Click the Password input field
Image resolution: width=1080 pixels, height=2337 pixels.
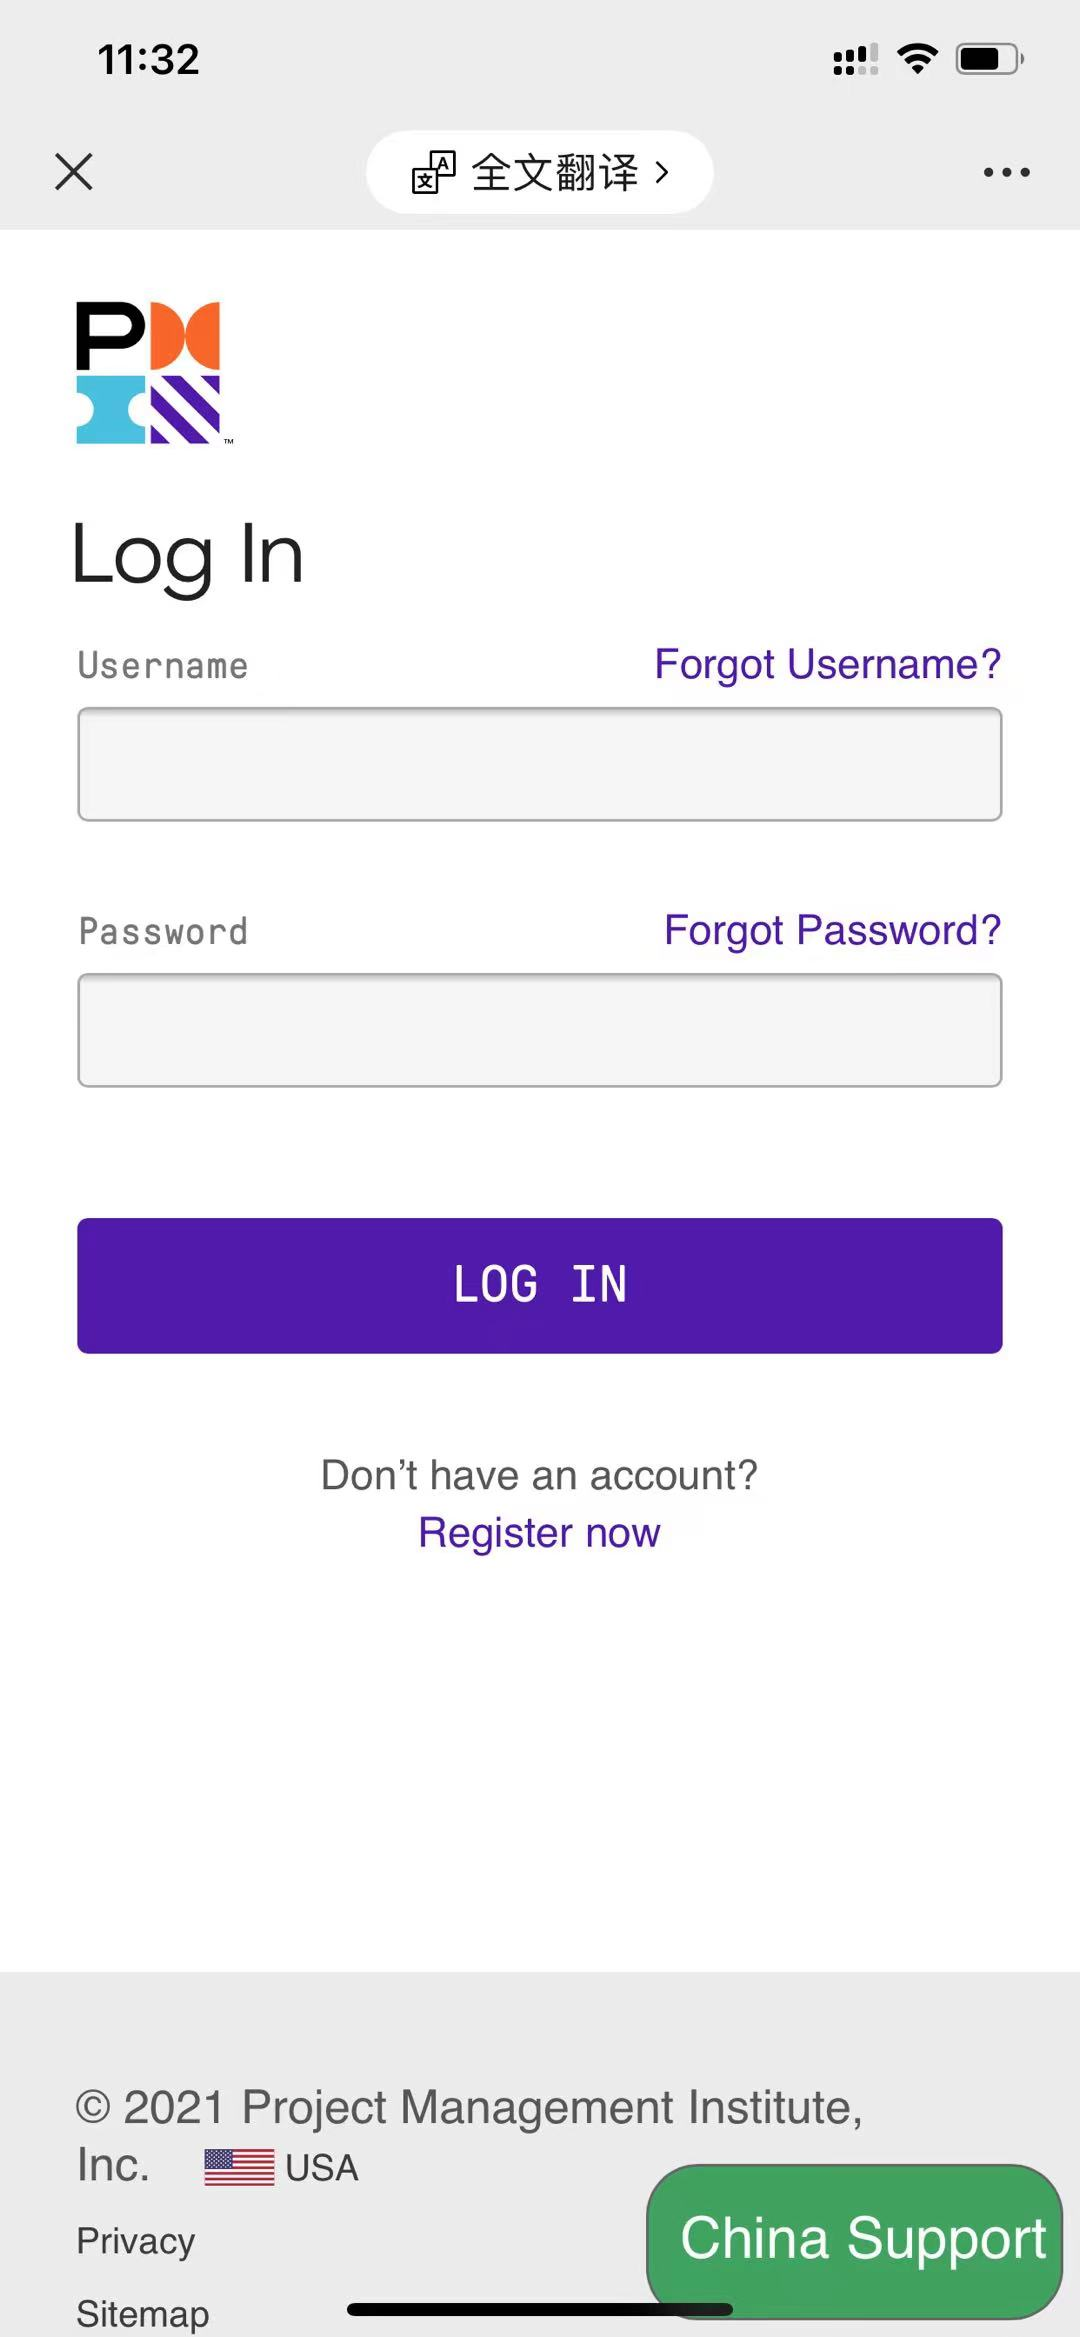pos(540,1030)
